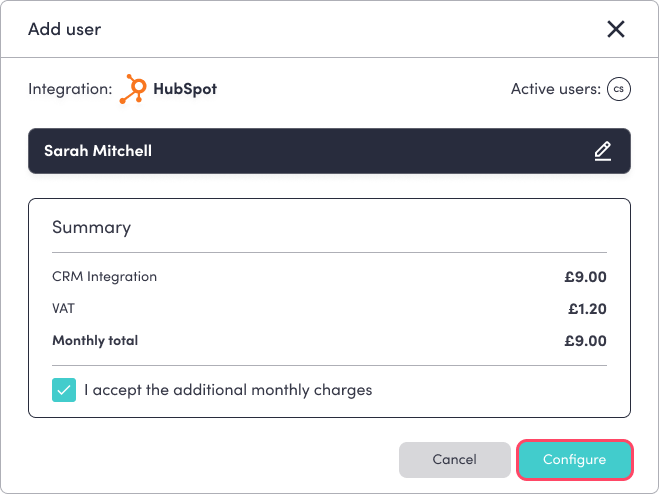The width and height of the screenshot is (659, 494).
Task: Click the Integration label text
Action: [70, 89]
